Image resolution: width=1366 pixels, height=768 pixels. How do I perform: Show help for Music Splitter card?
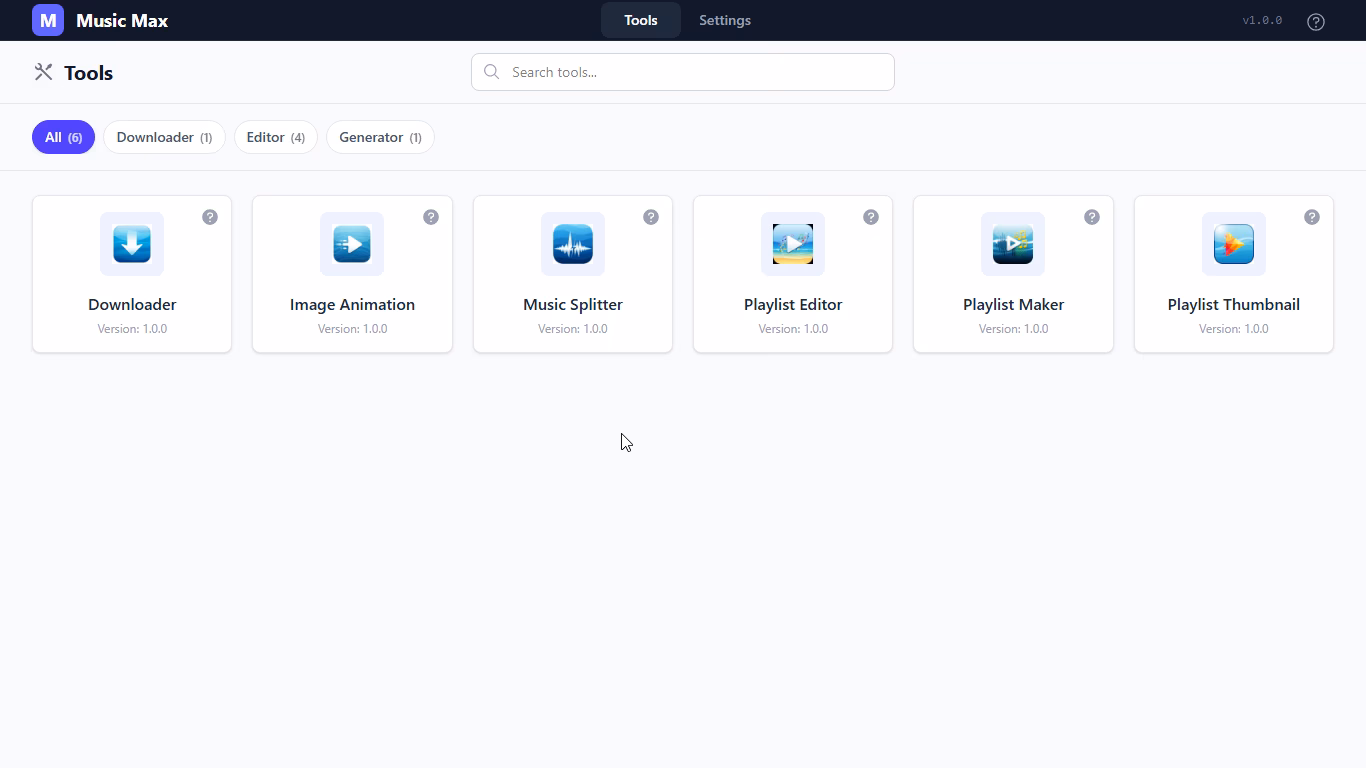(x=651, y=217)
